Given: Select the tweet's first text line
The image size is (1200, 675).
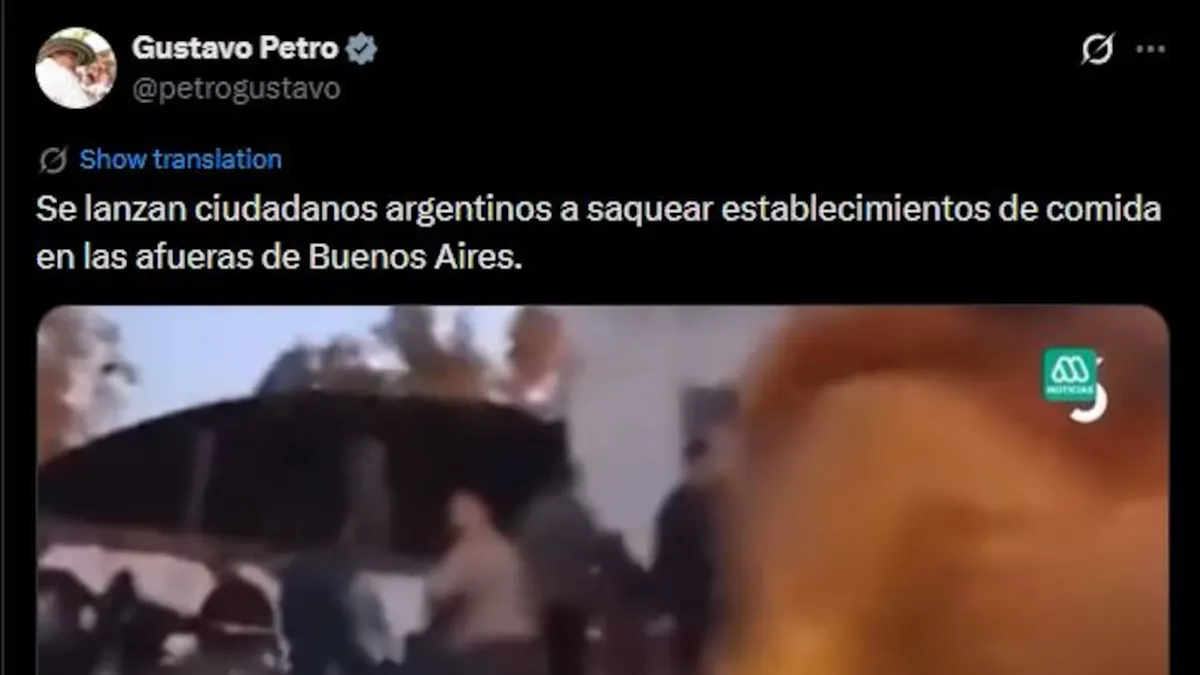Looking at the screenshot, I should [599, 210].
